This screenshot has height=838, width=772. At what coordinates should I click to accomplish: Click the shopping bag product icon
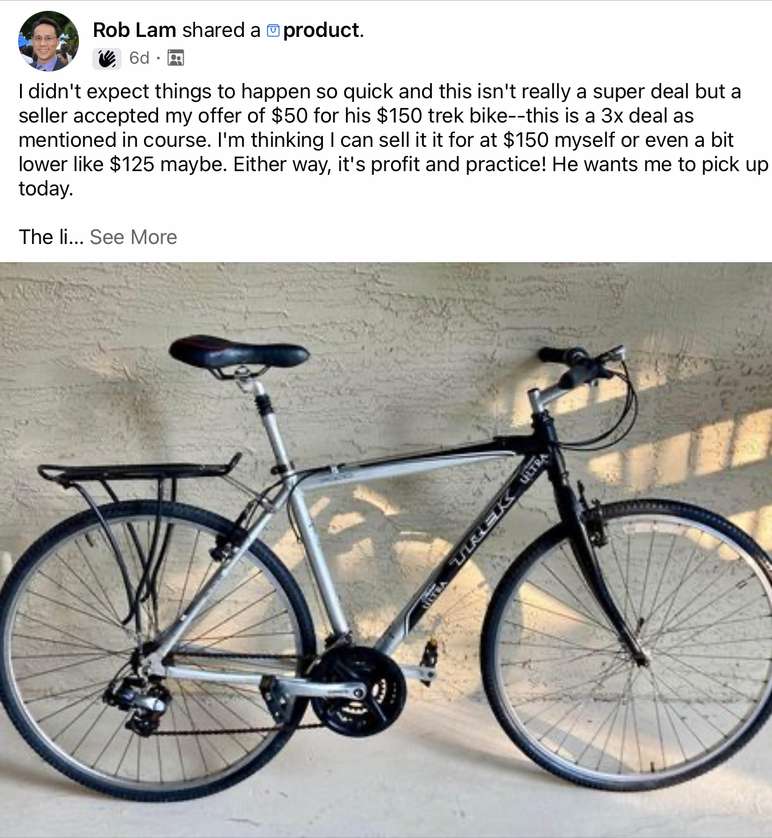pyautogui.click(x=273, y=31)
